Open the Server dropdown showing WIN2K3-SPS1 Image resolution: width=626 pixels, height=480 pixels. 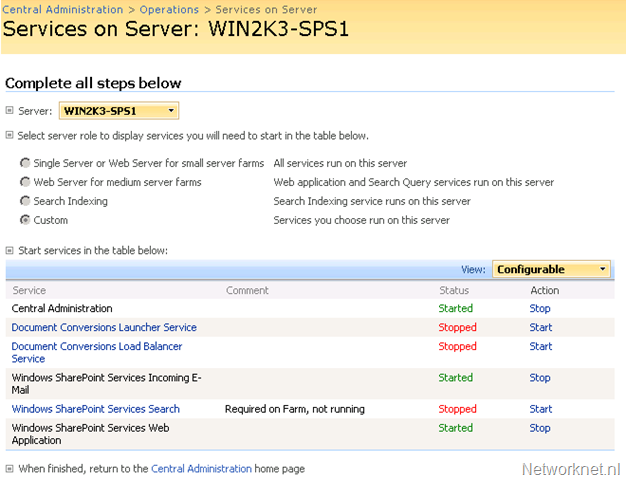coord(119,111)
